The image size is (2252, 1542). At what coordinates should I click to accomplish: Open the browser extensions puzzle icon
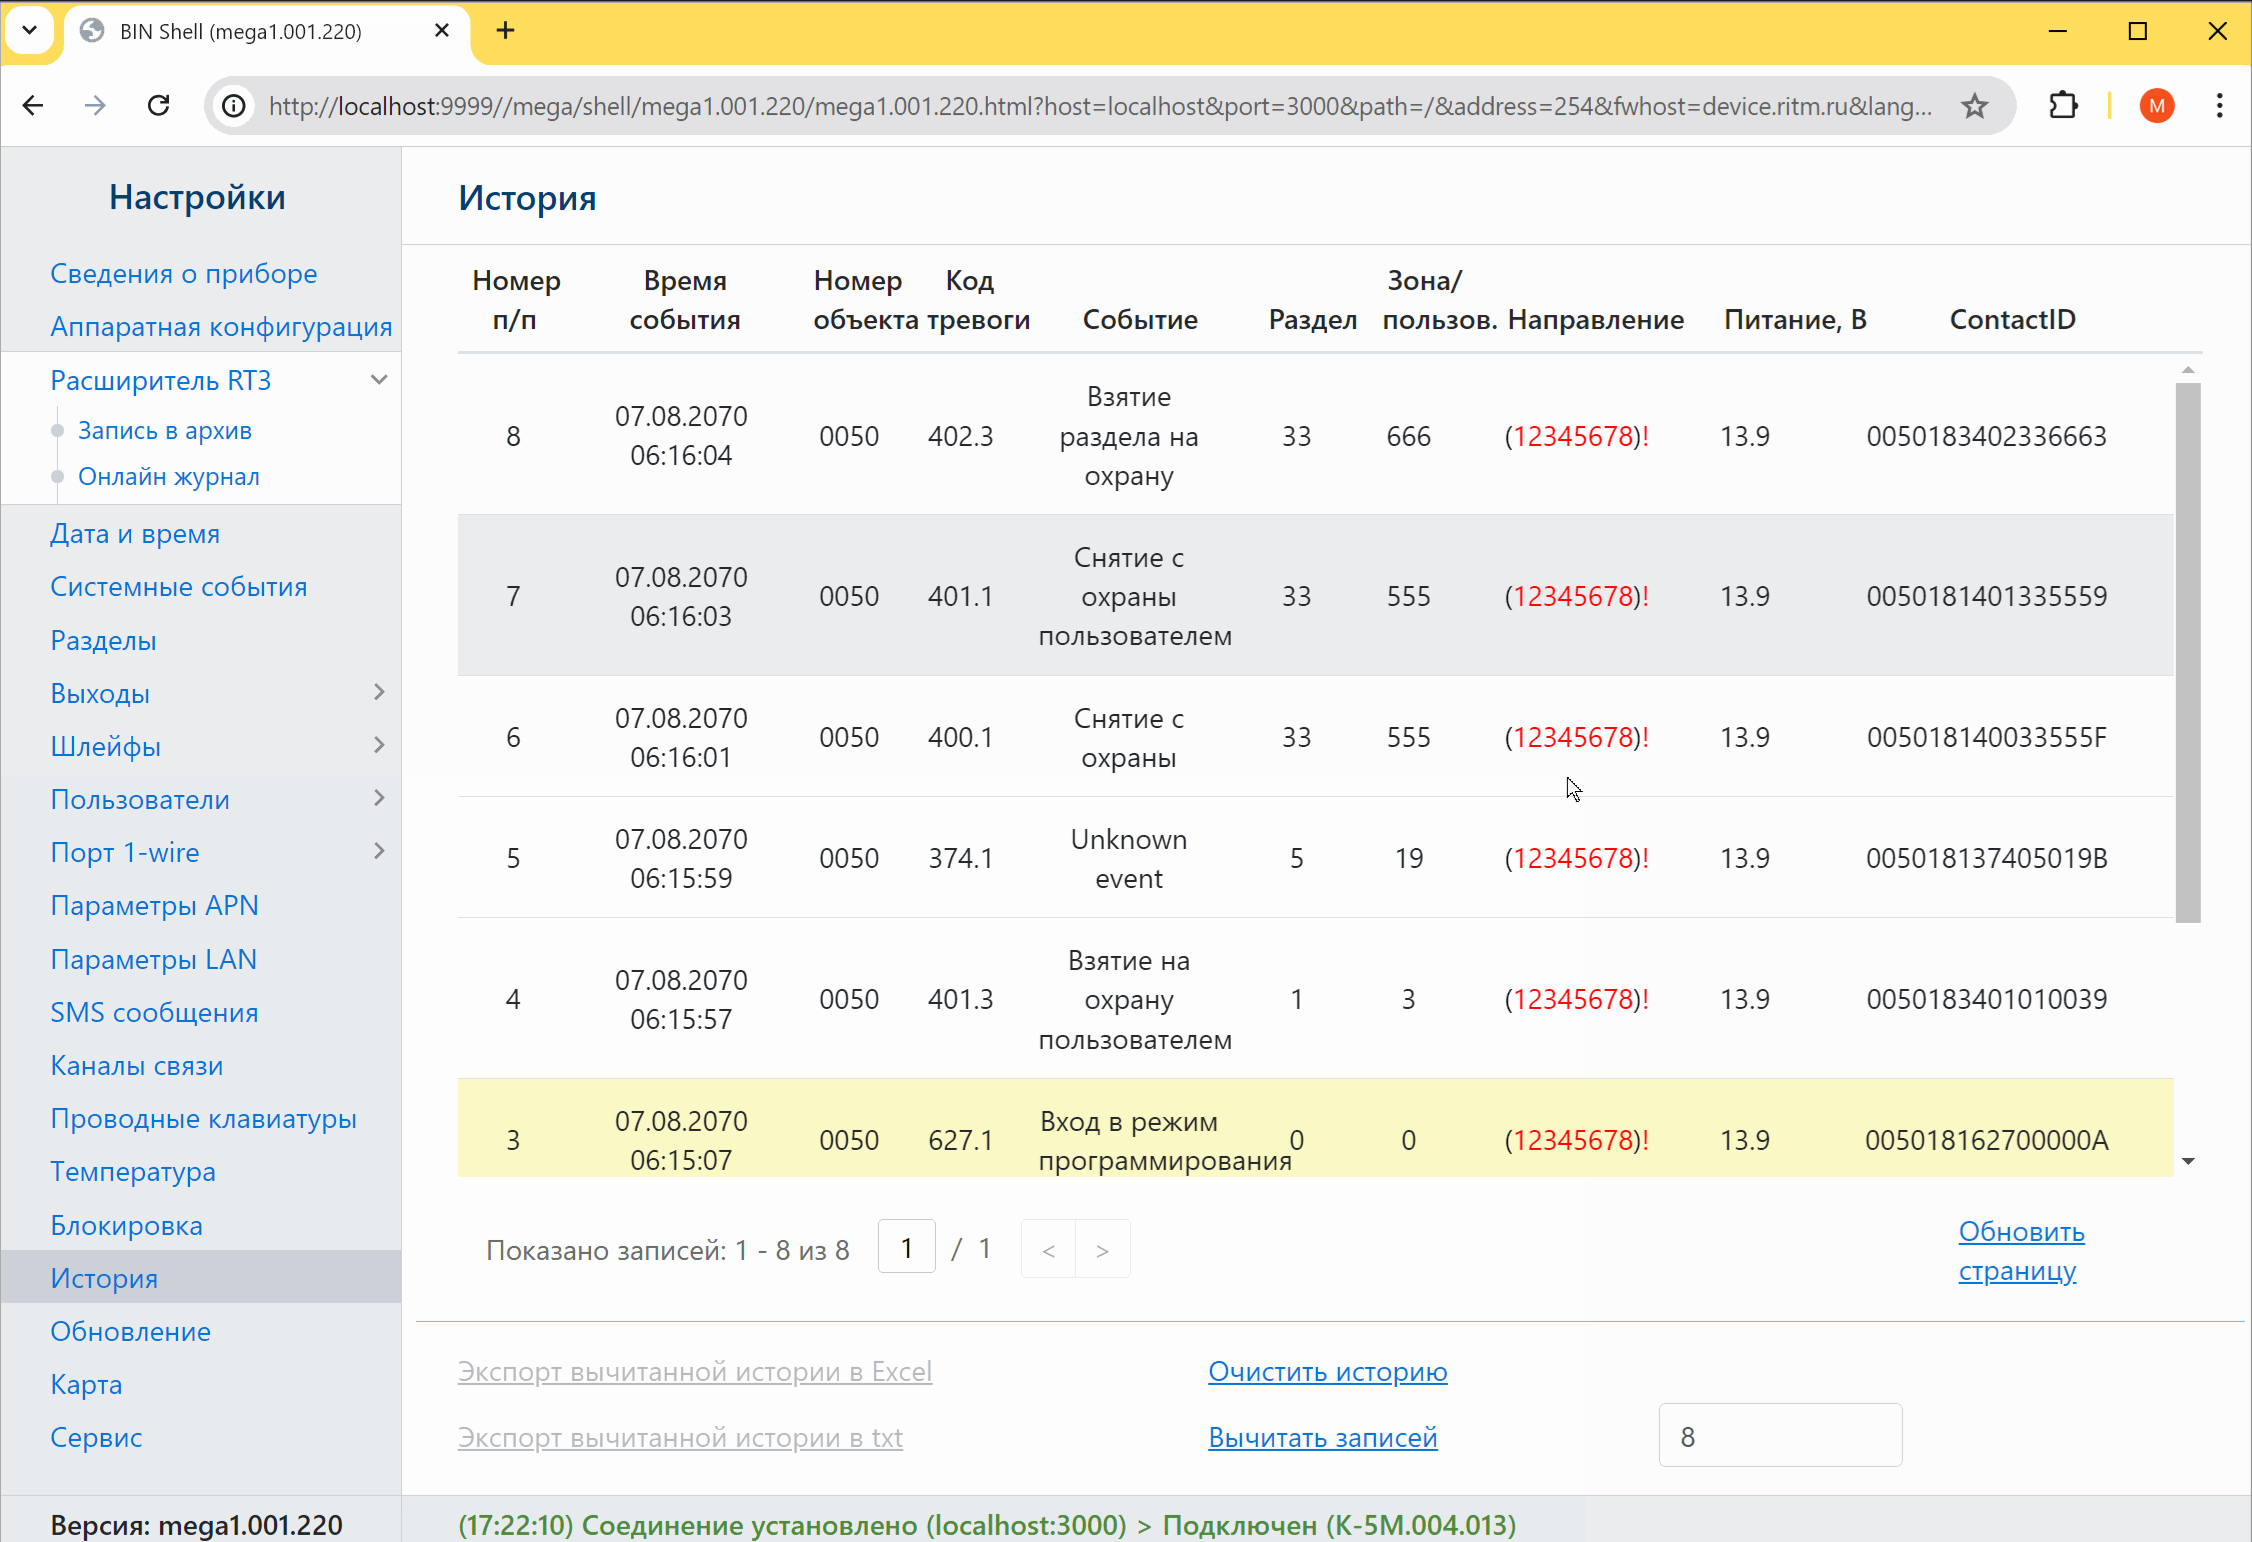click(2064, 105)
